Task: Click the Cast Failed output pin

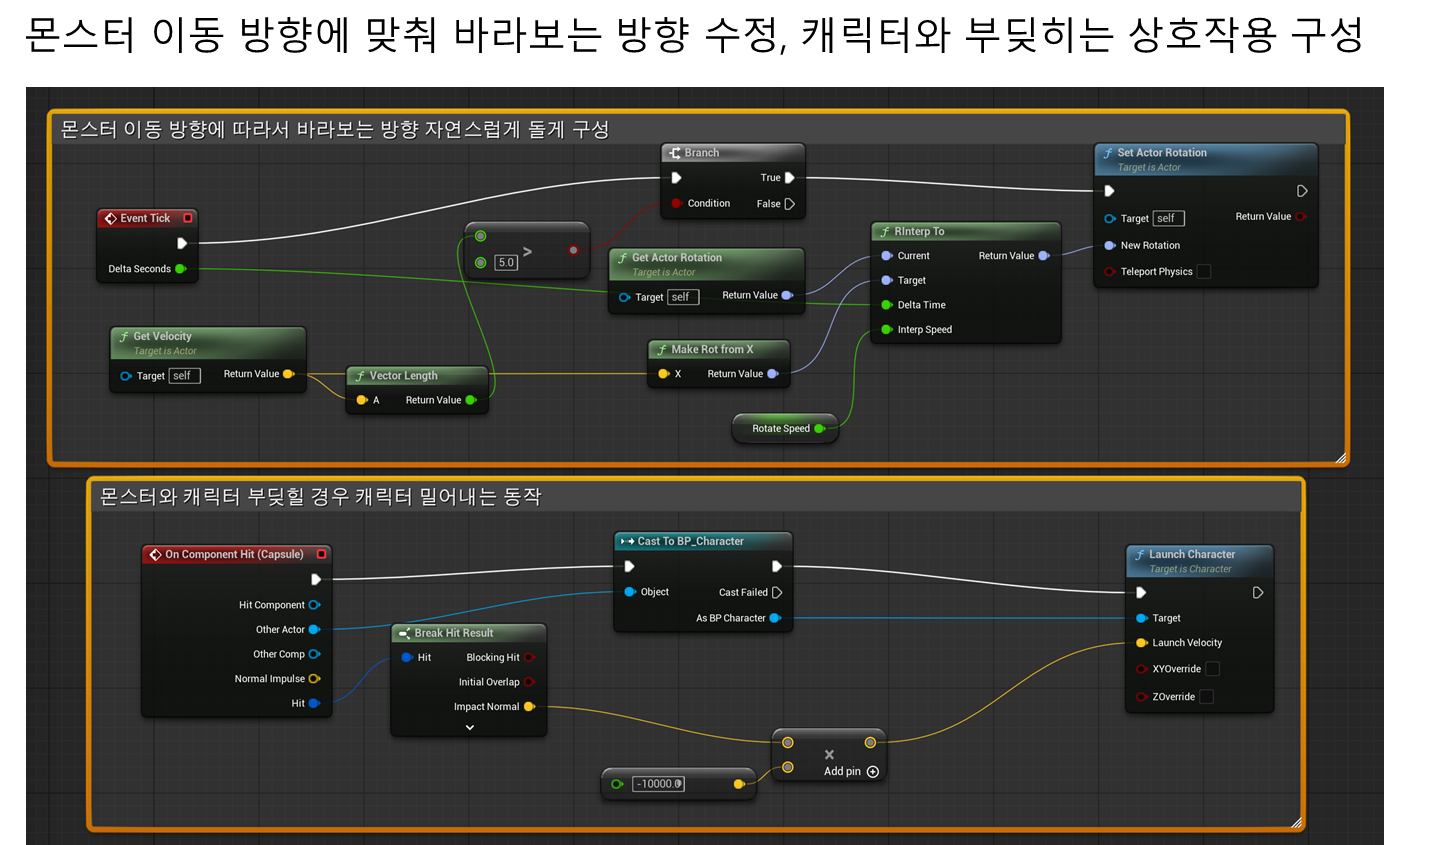Action: (x=777, y=593)
